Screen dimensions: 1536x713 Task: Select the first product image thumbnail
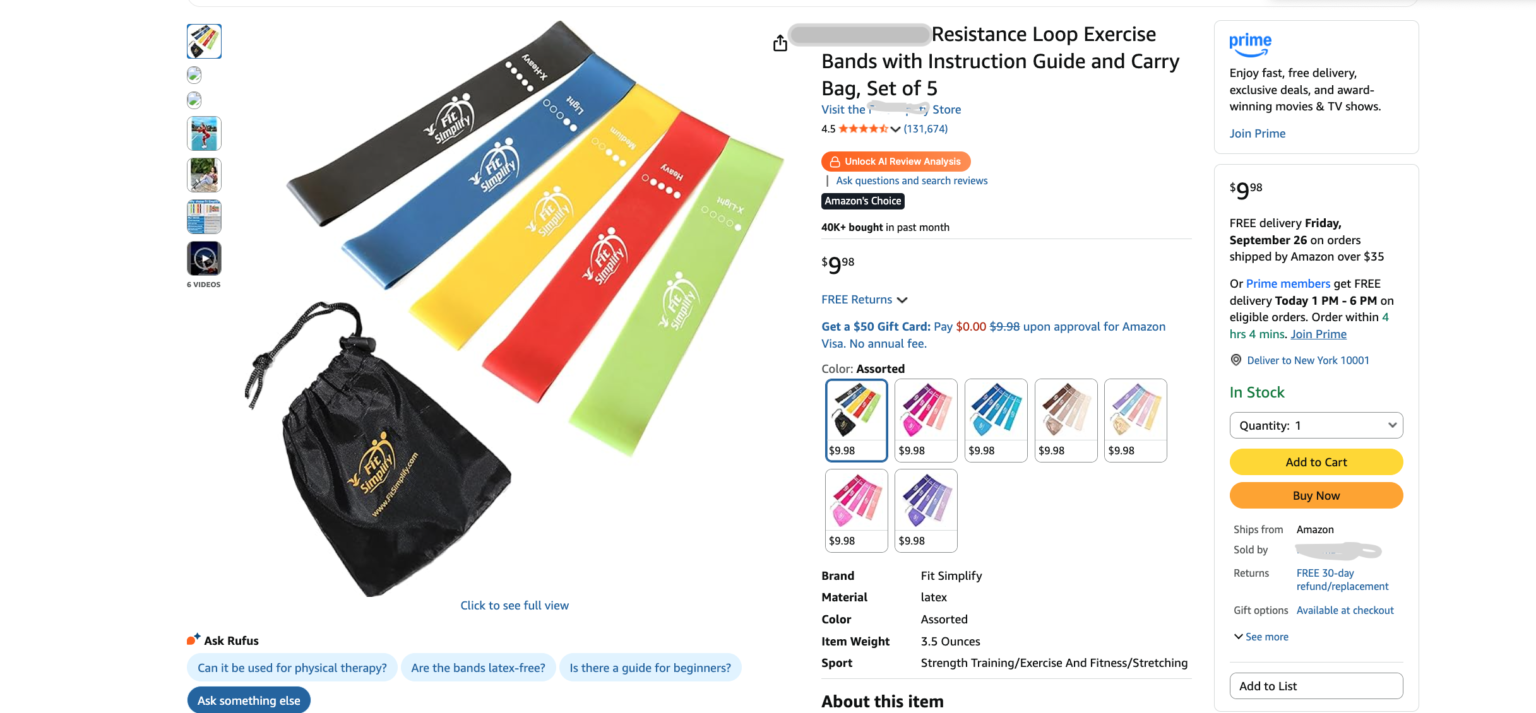(x=203, y=41)
